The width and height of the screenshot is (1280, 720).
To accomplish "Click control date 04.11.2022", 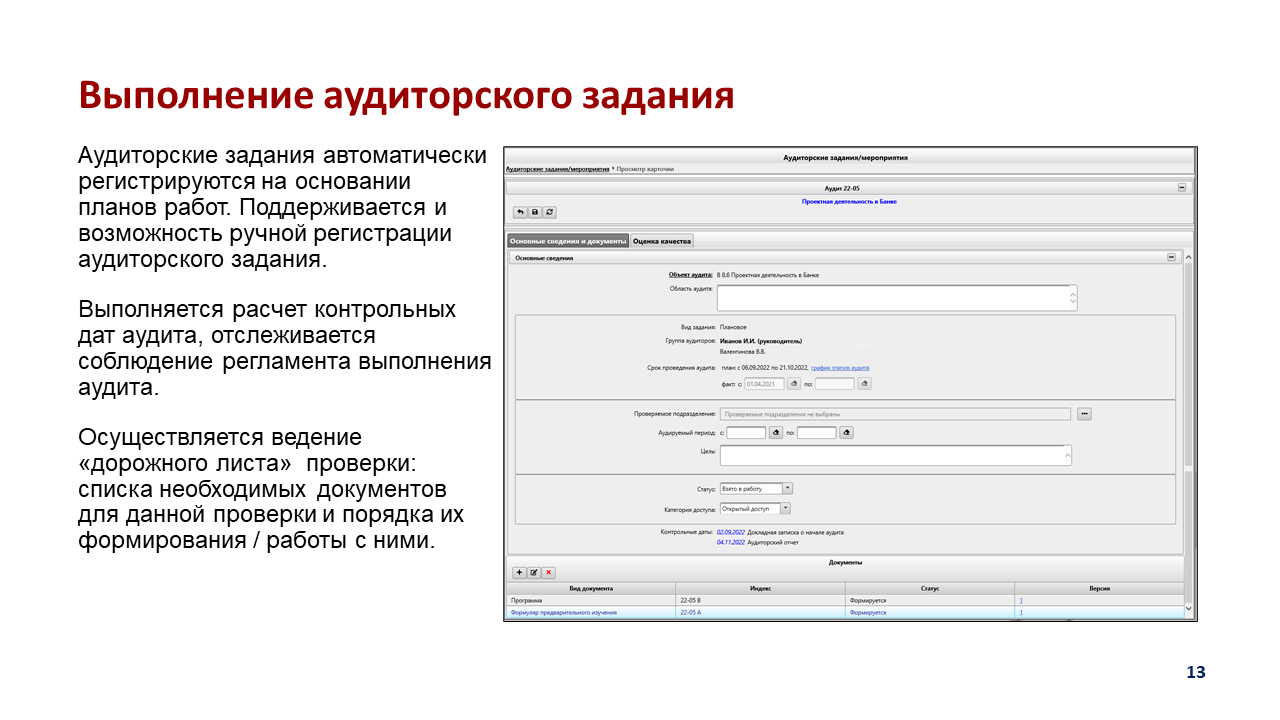I will (x=731, y=542).
